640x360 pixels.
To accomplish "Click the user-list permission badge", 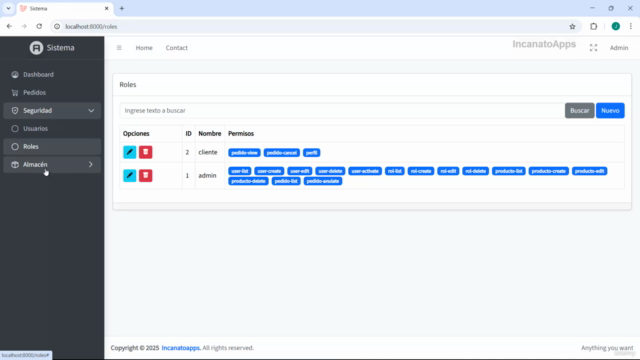I will click(x=240, y=171).
